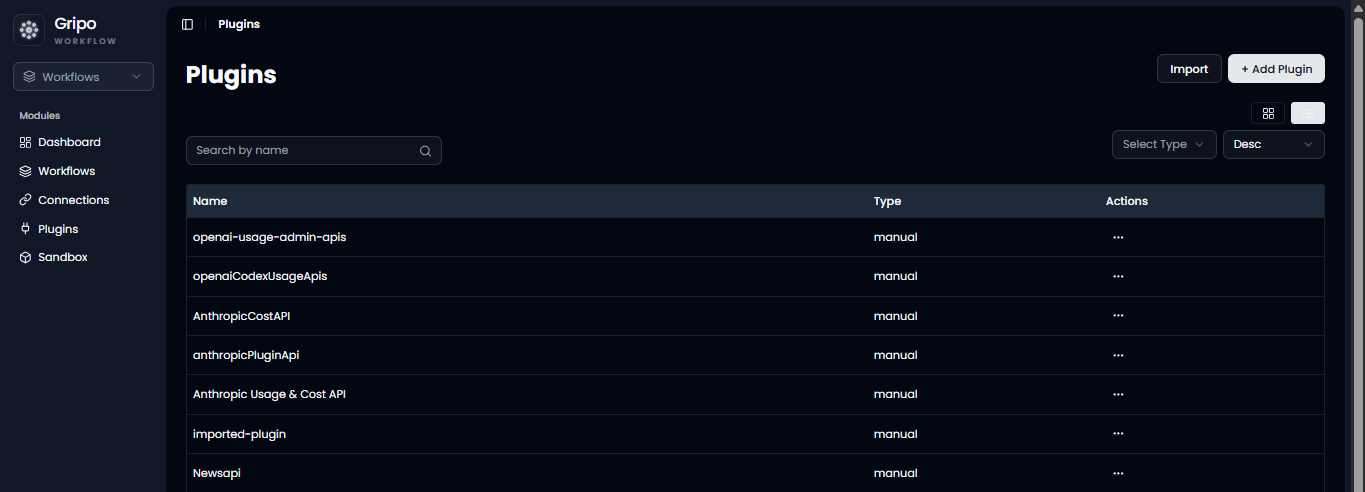Click the page vertical scrollbar
The image size is (1365, 492).
[1358, 250]
